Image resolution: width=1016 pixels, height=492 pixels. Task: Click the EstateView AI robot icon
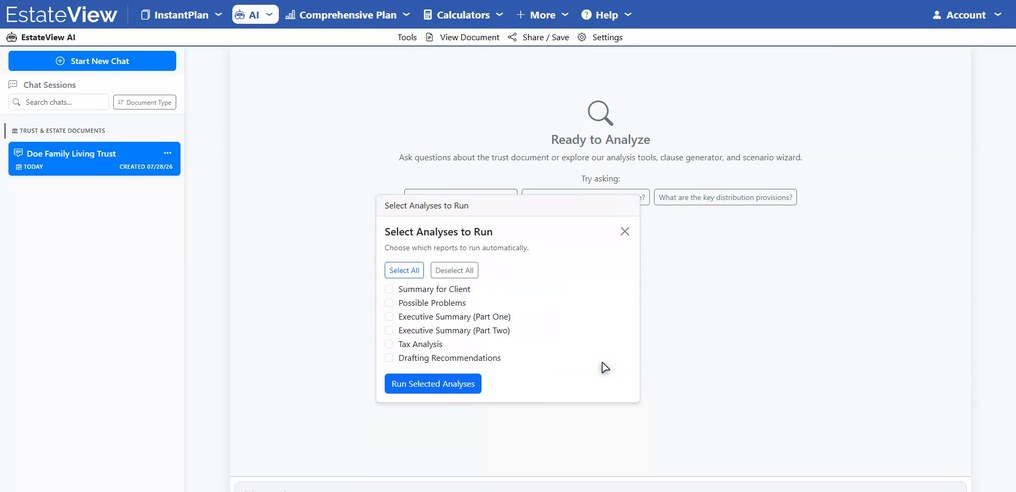[12, 38]
